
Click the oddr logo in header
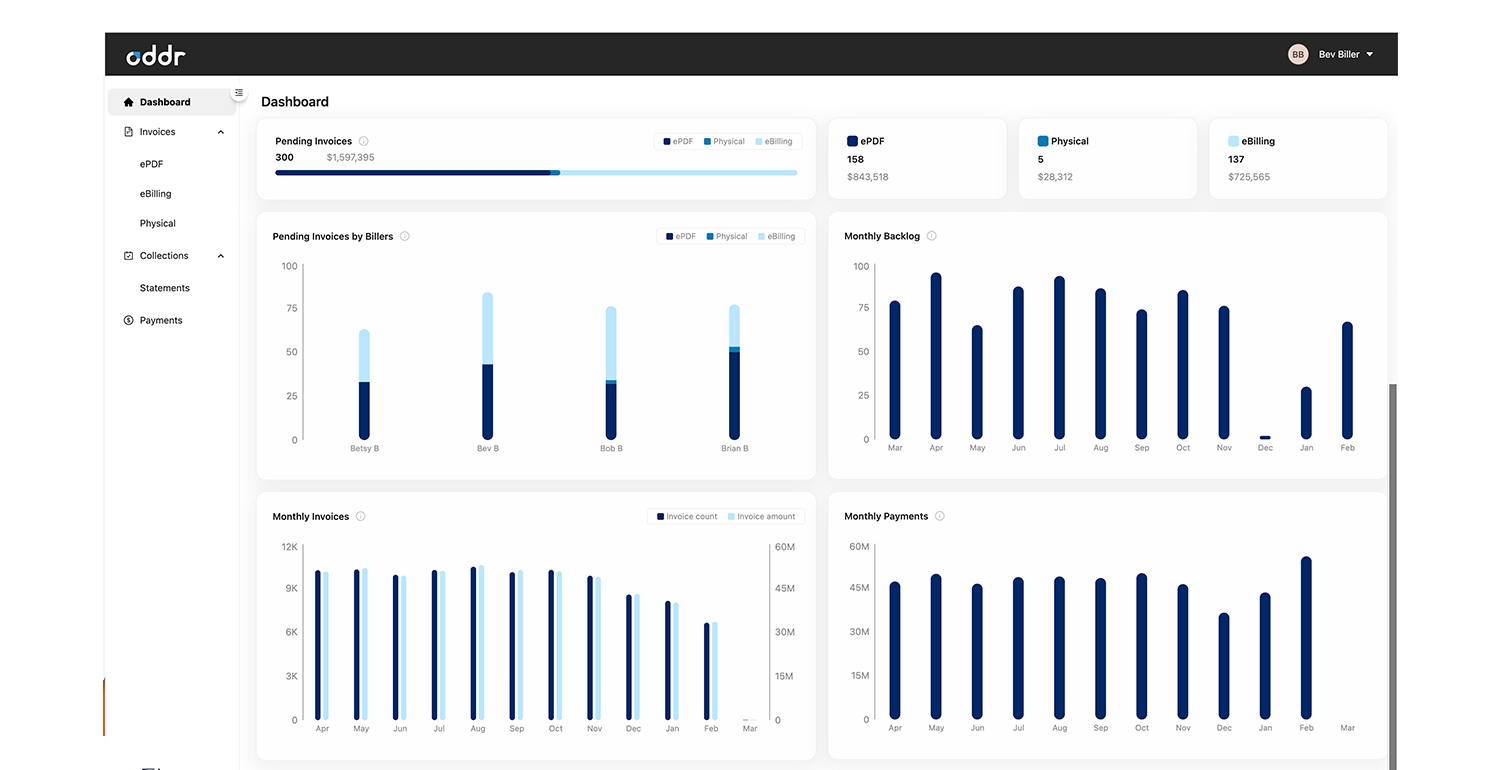tap(156, 56)
